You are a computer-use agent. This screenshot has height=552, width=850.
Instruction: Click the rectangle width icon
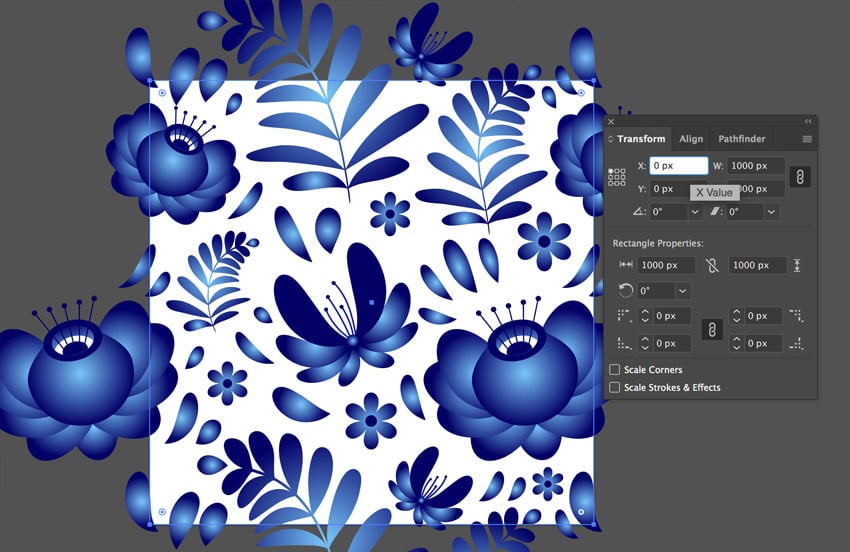[x=626, y=265]
